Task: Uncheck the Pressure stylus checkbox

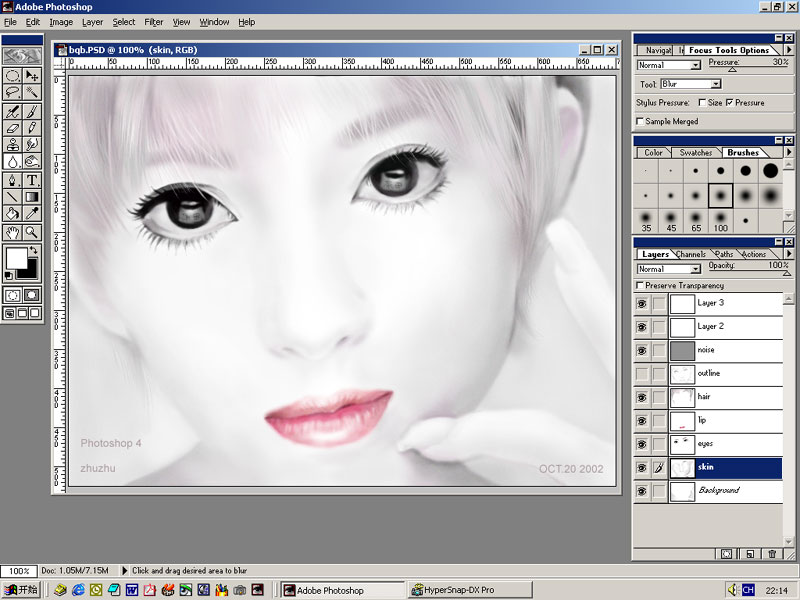Action: (x=730, y=103)
